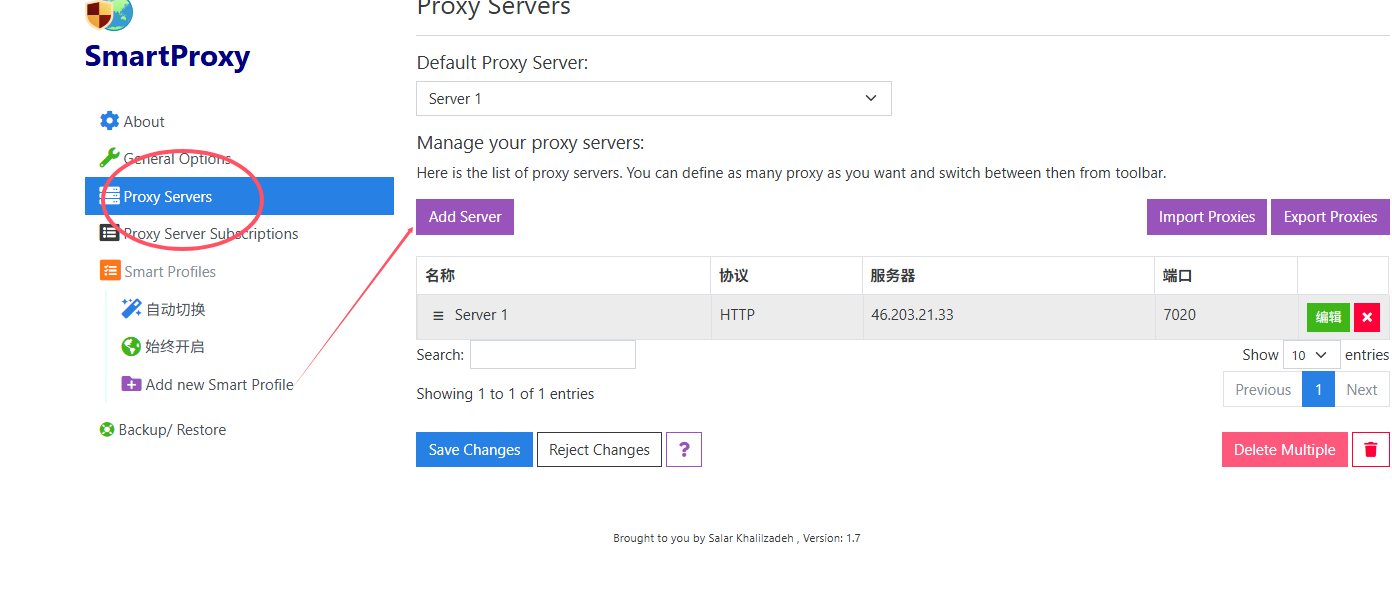The height and width of the screenshot is (606, 1392).
Task: Select the 自动切换 magic wand profile
Action: click(131, 309)
